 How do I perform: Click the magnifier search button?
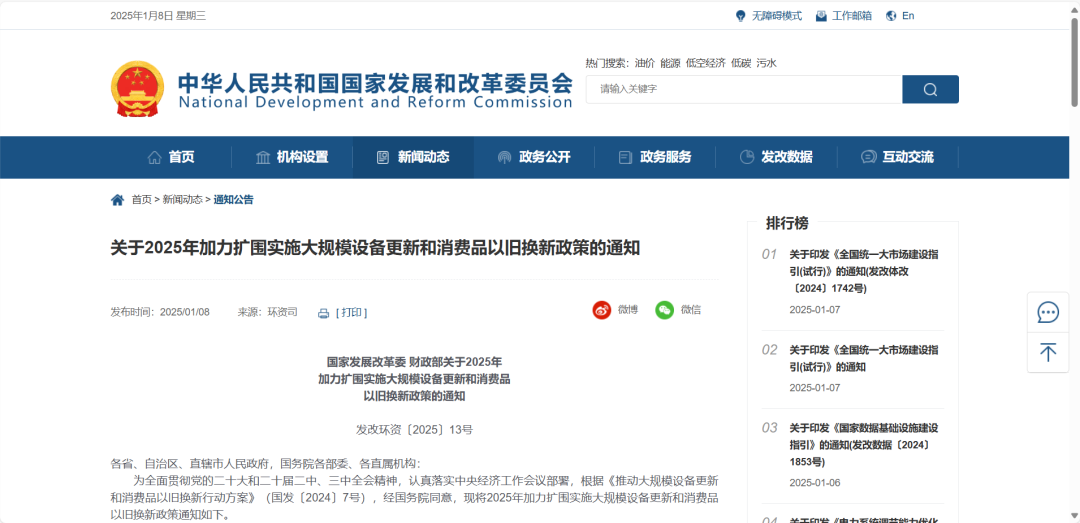click(x=930, y=89)
